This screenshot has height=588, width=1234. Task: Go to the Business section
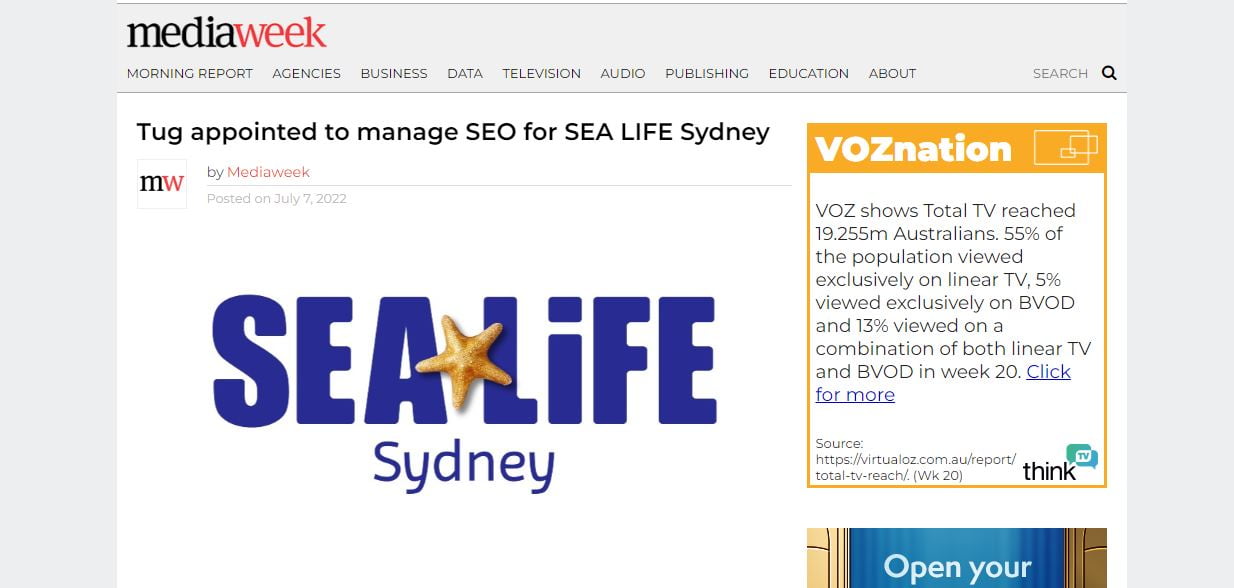coord(394,73)
